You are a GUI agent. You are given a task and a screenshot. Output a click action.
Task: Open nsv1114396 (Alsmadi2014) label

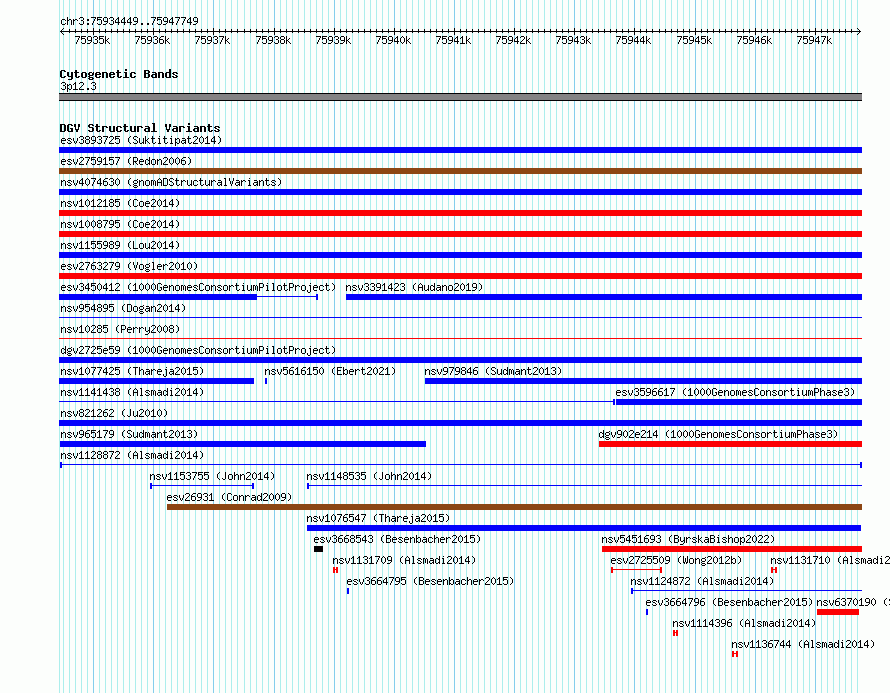744,623
